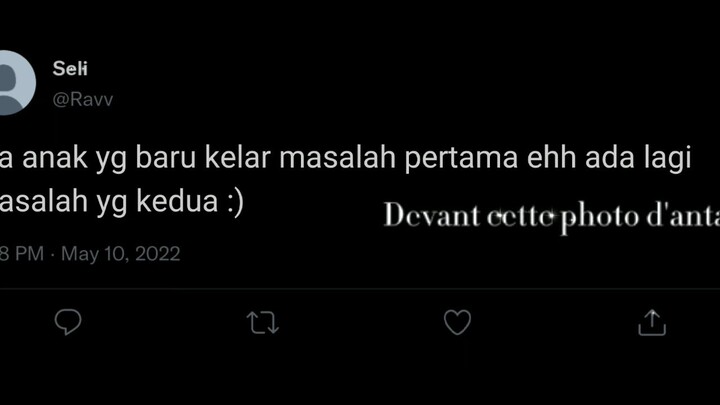Click the divider line above action icons
Viewport: 720px width, 405px height.
(360, 288)
